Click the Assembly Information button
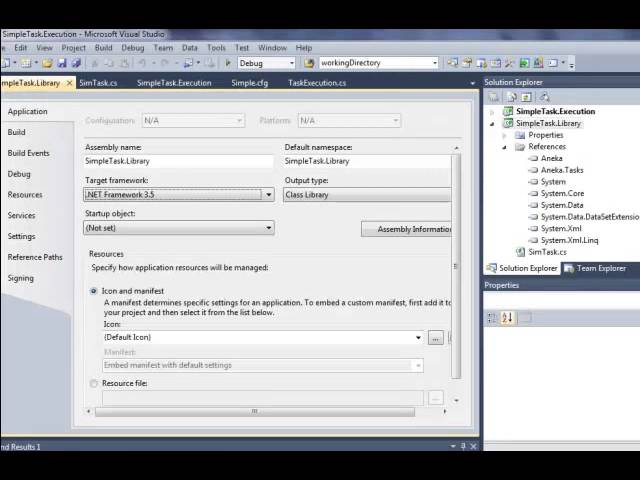 point(407,229)
